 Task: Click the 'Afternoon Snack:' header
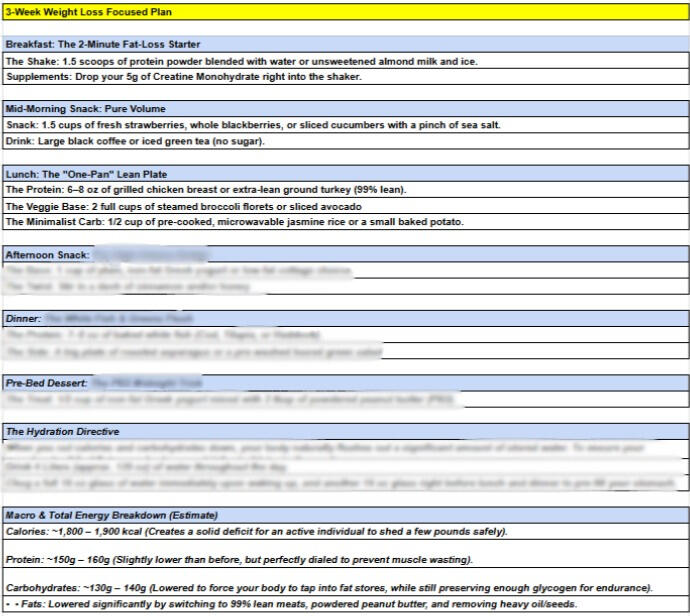pos(345,254)
